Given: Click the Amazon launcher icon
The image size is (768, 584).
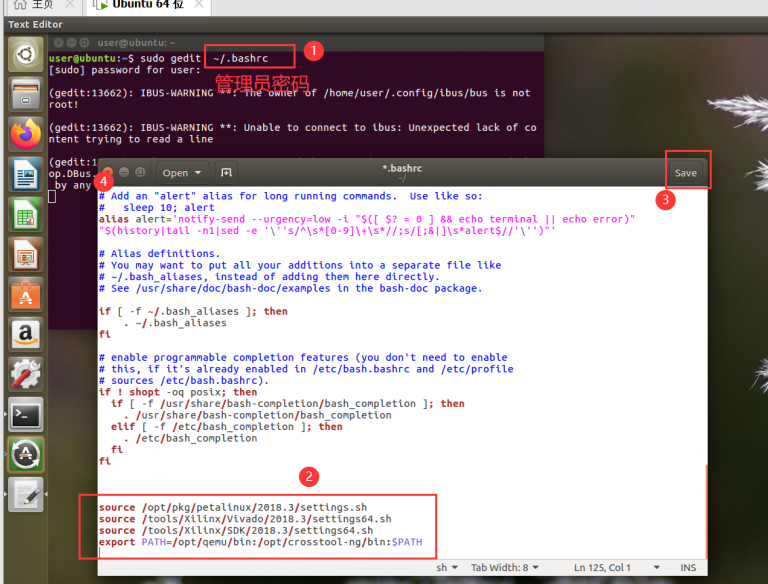Looking at the screenshot, I should (25, 334).
